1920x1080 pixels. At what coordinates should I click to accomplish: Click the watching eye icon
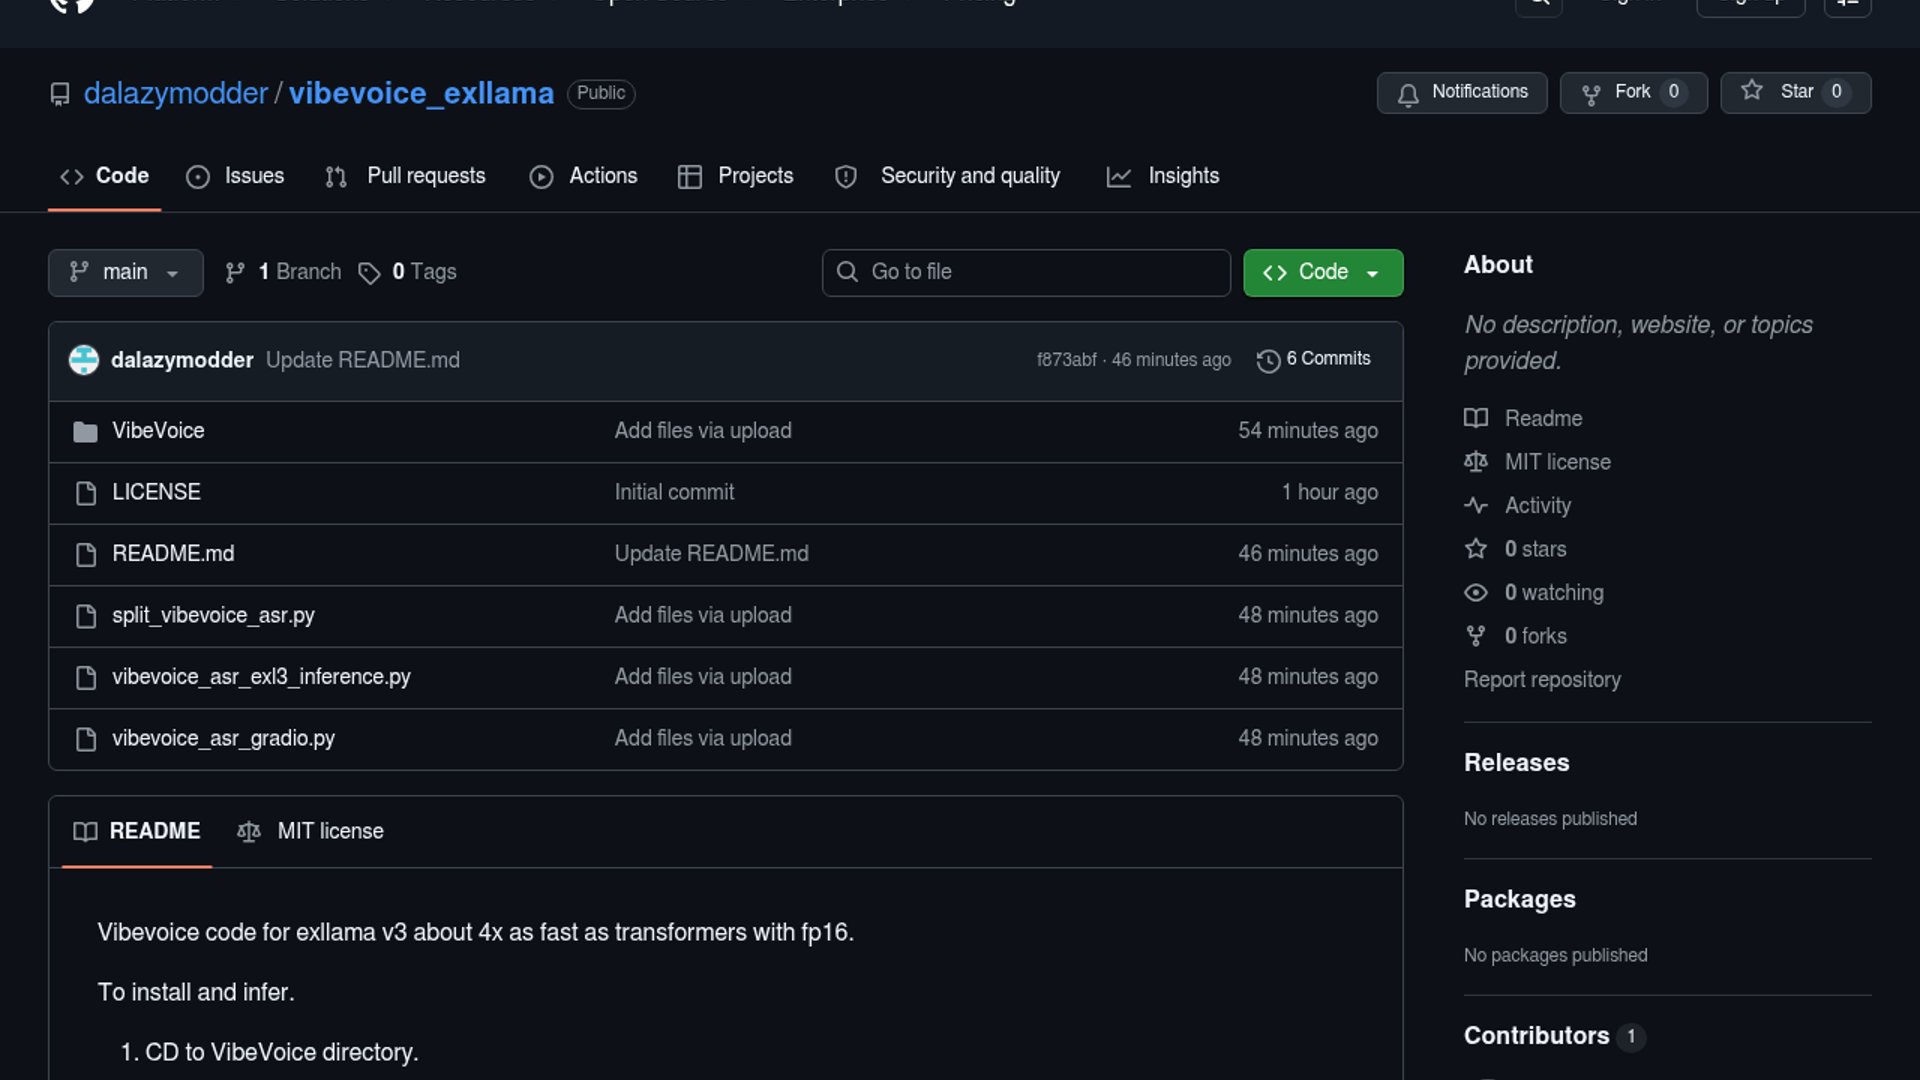1476,592
